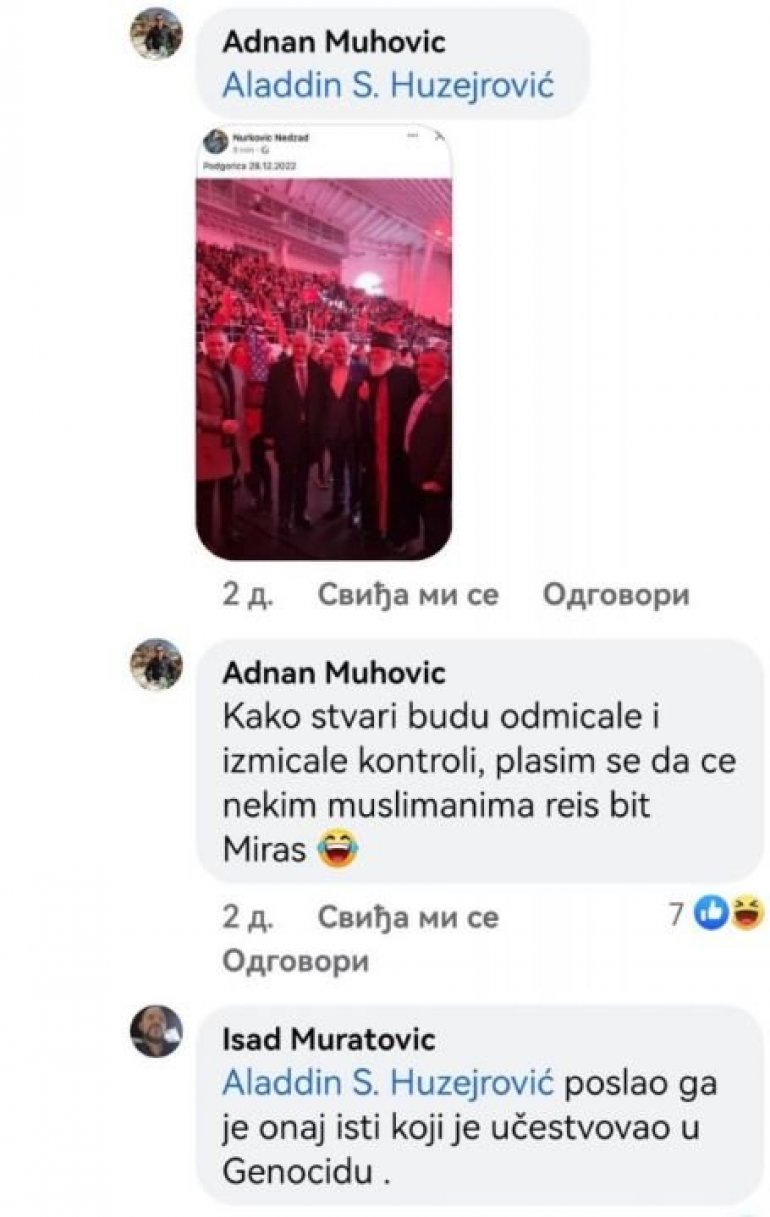Click the Adnan Muhovic name above the Miras comment
Viewport: 770px width, 1217px height.
coord(334,672)
